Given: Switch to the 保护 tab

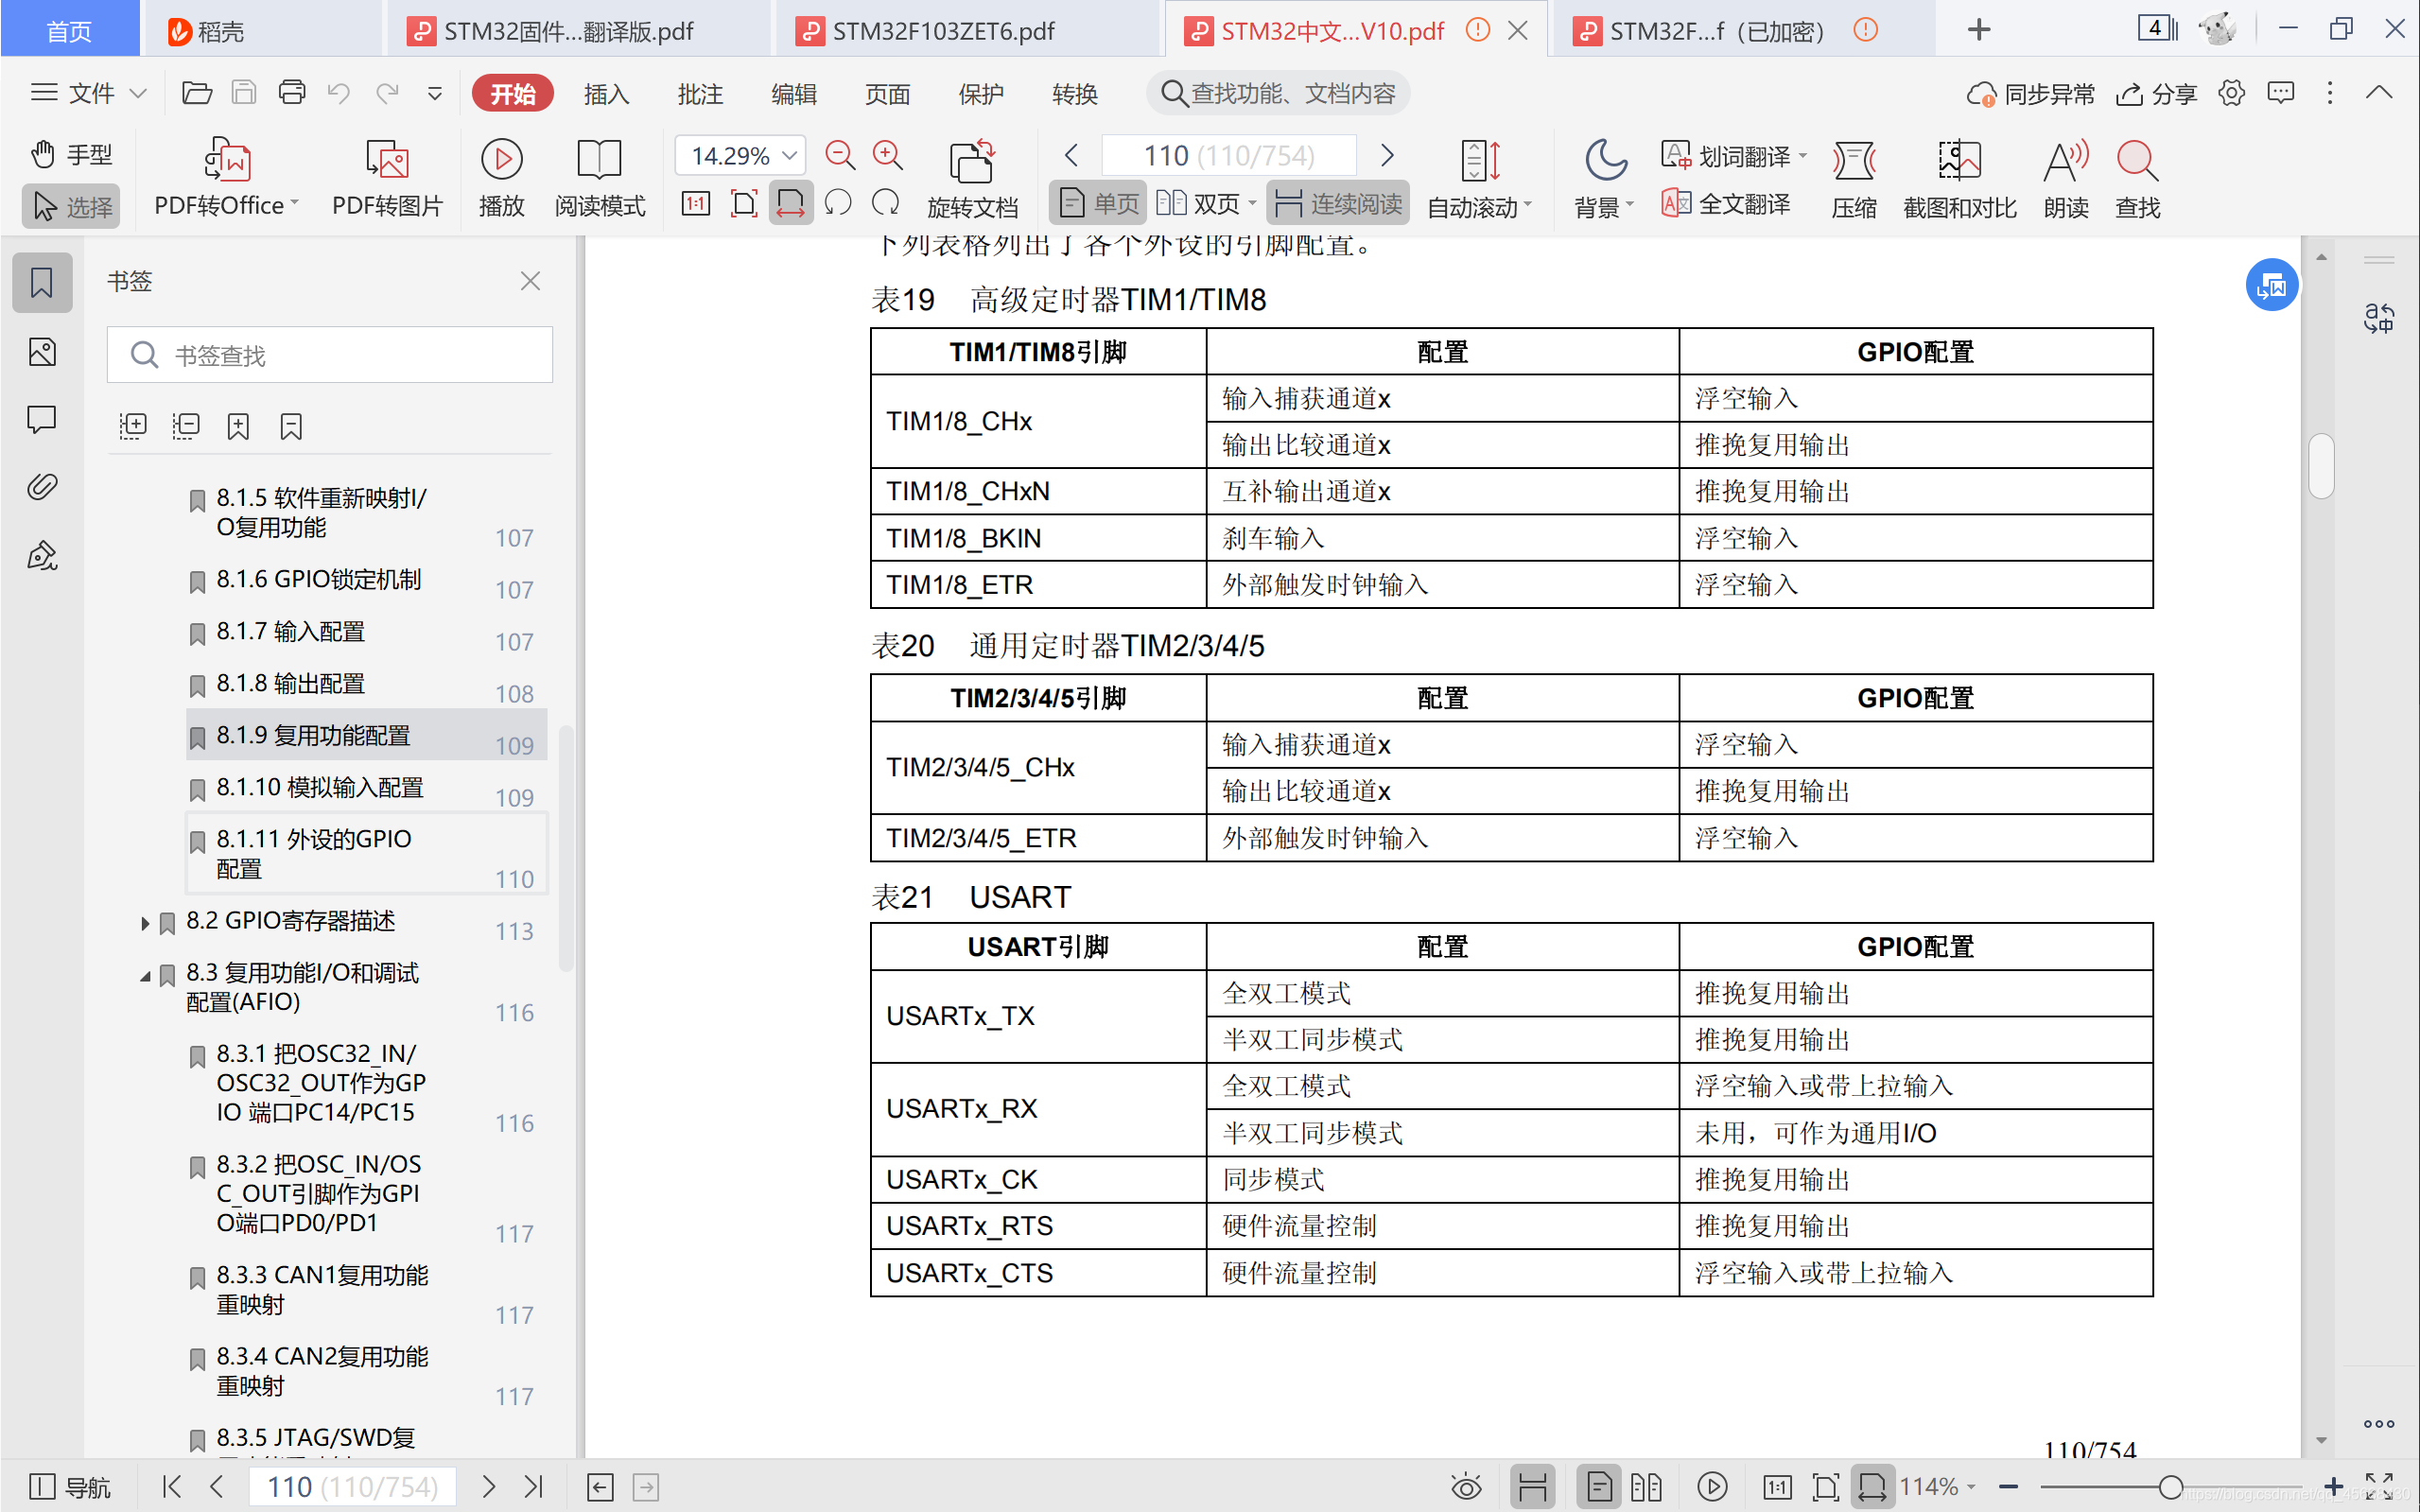Looking at the screenshot, I should (x=981, y=94).
